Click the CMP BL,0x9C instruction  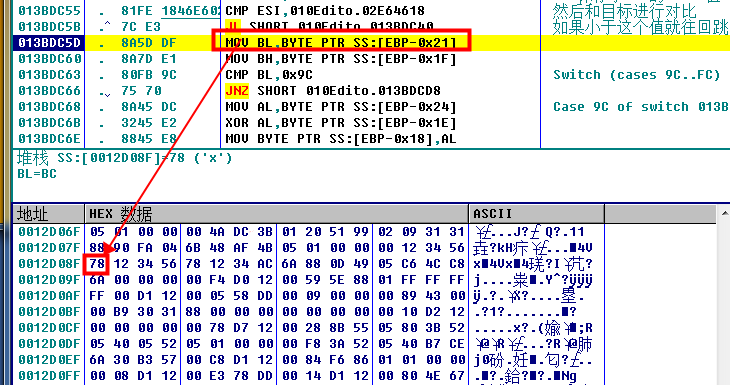coord(269,74)
